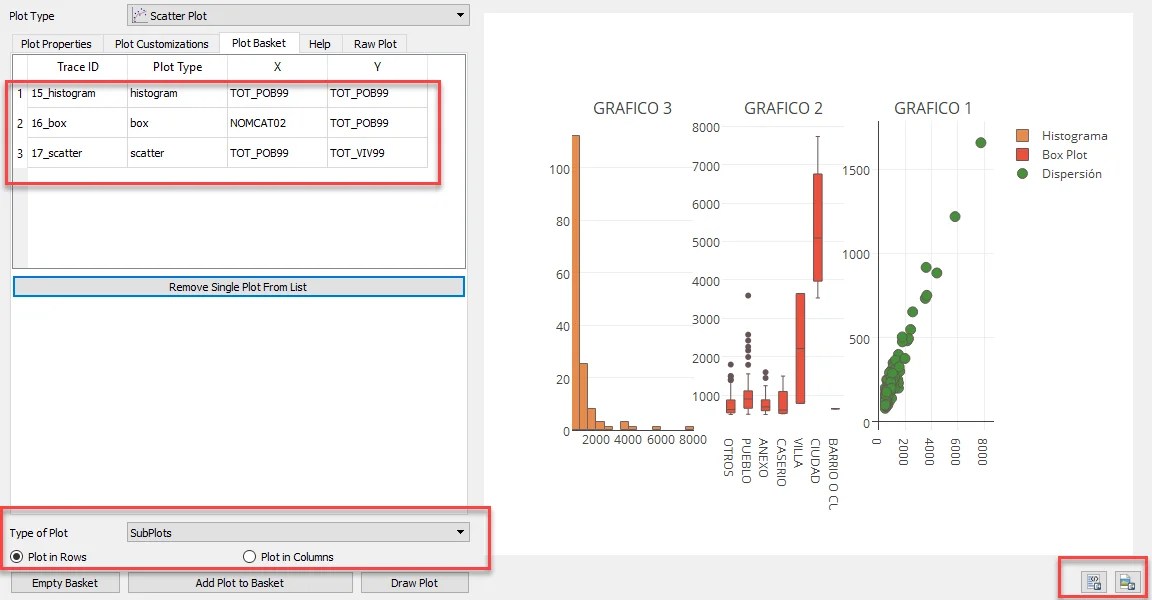Open the Raw Plot tab

pyautogui.click(x=375, y=44)
